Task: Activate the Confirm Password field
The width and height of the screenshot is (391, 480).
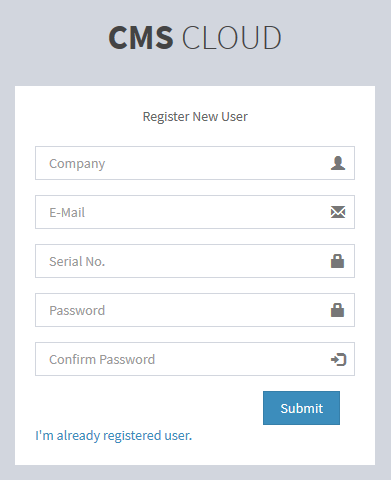Action: [195, 359]
